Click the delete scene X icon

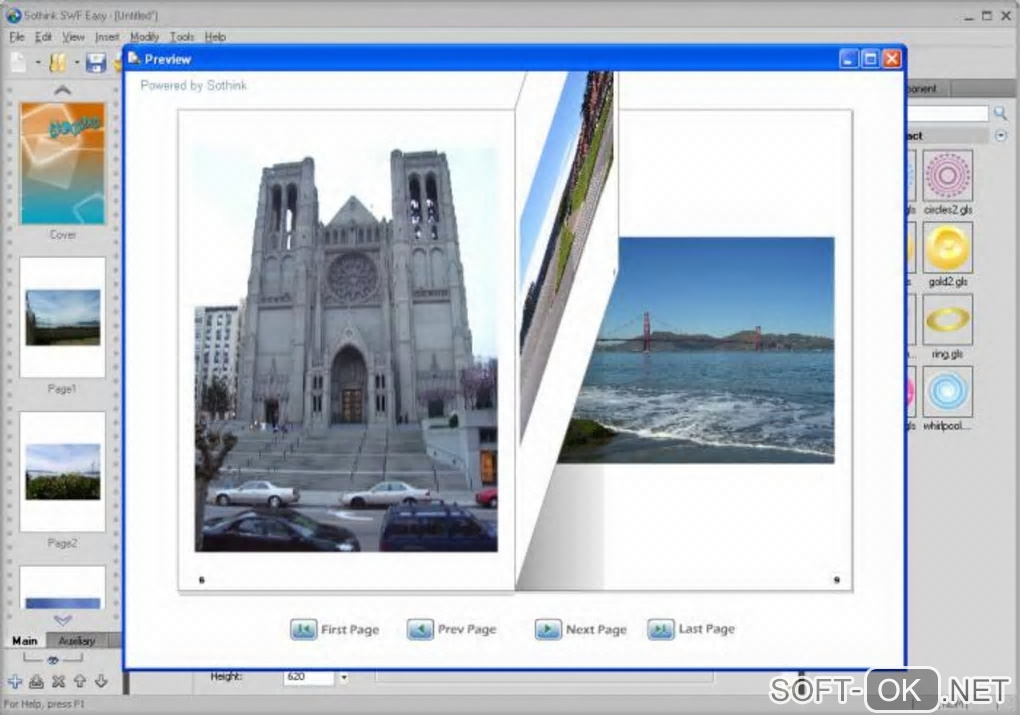(58, 682)
